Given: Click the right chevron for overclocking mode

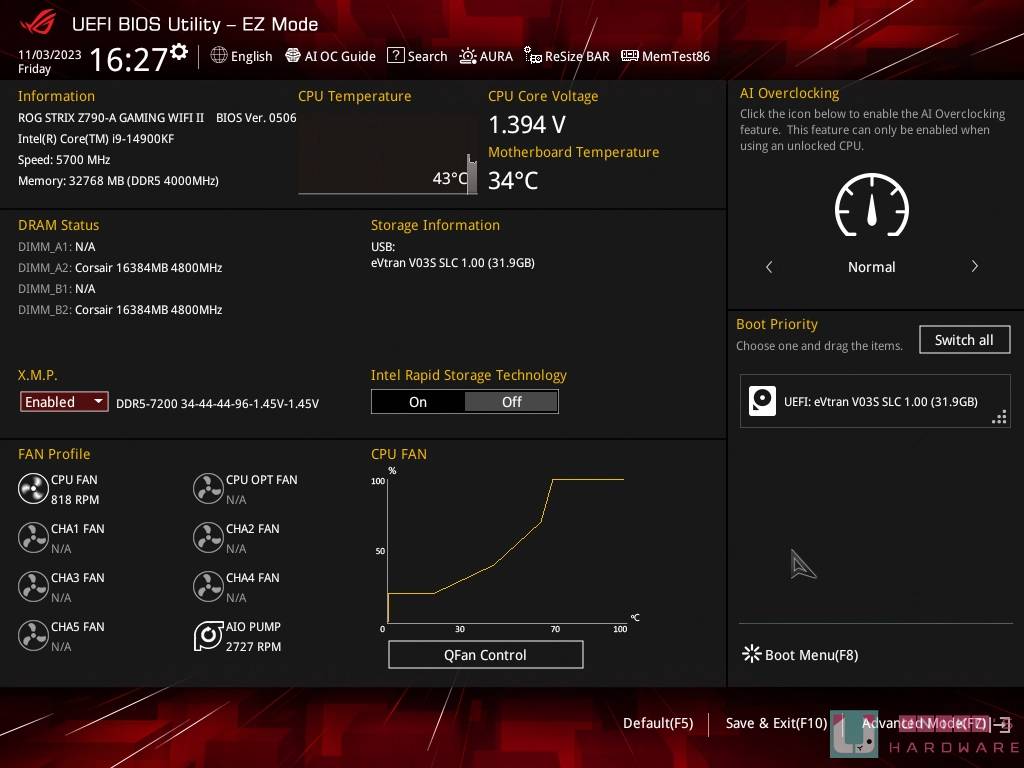Looking at the screenshot, I should coord(974,267).
